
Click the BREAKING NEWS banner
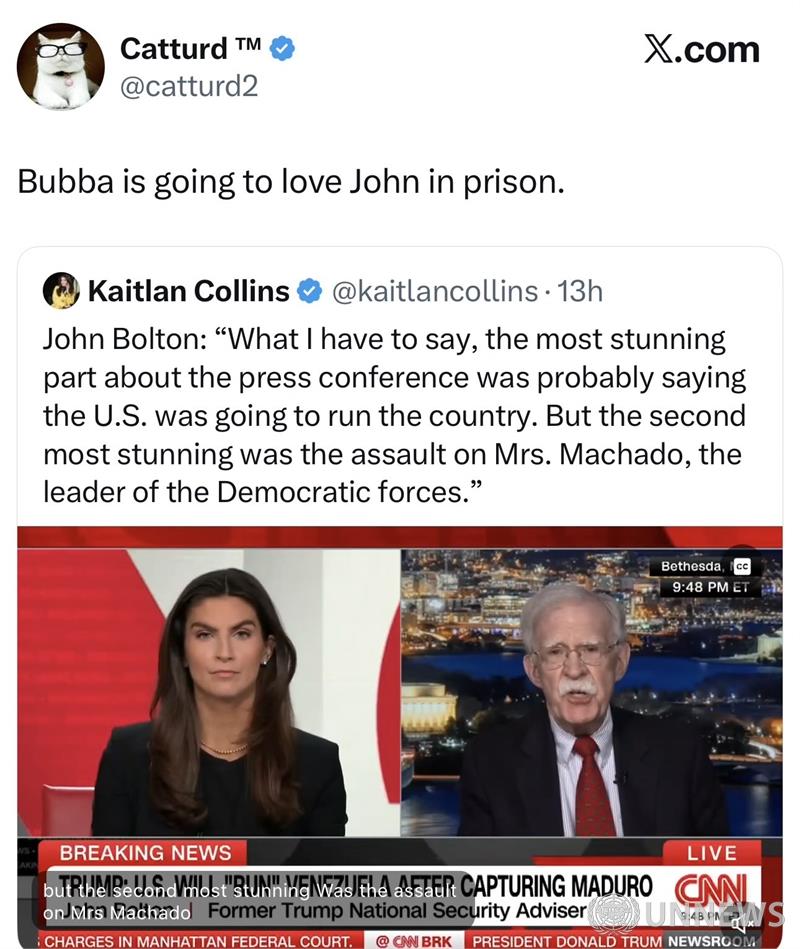[146, 853]
